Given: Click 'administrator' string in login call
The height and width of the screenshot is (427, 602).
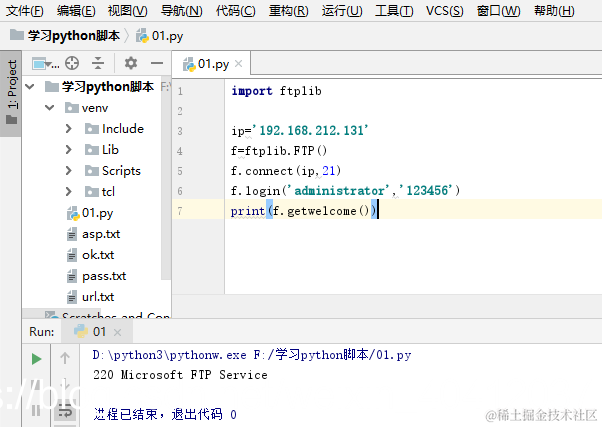Looking at the screenshot, I should point(338,190).
